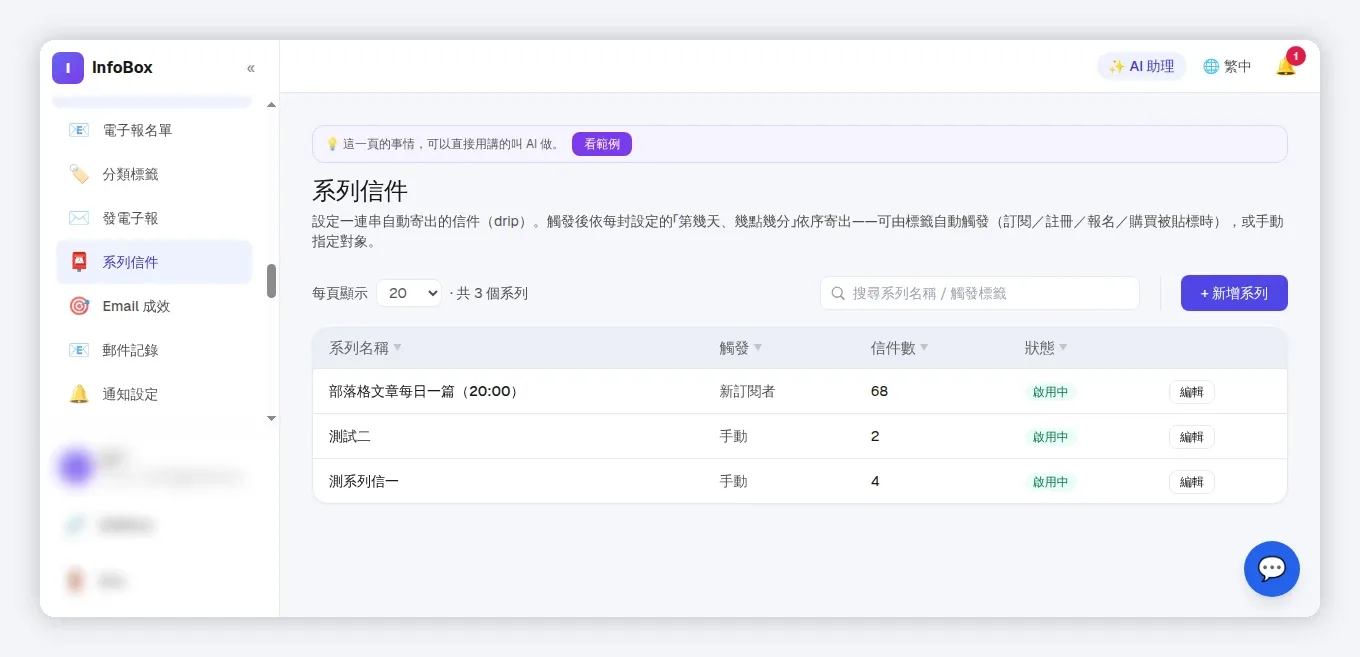Click the 新訂閱者 trigger cell

pos(748,391)
